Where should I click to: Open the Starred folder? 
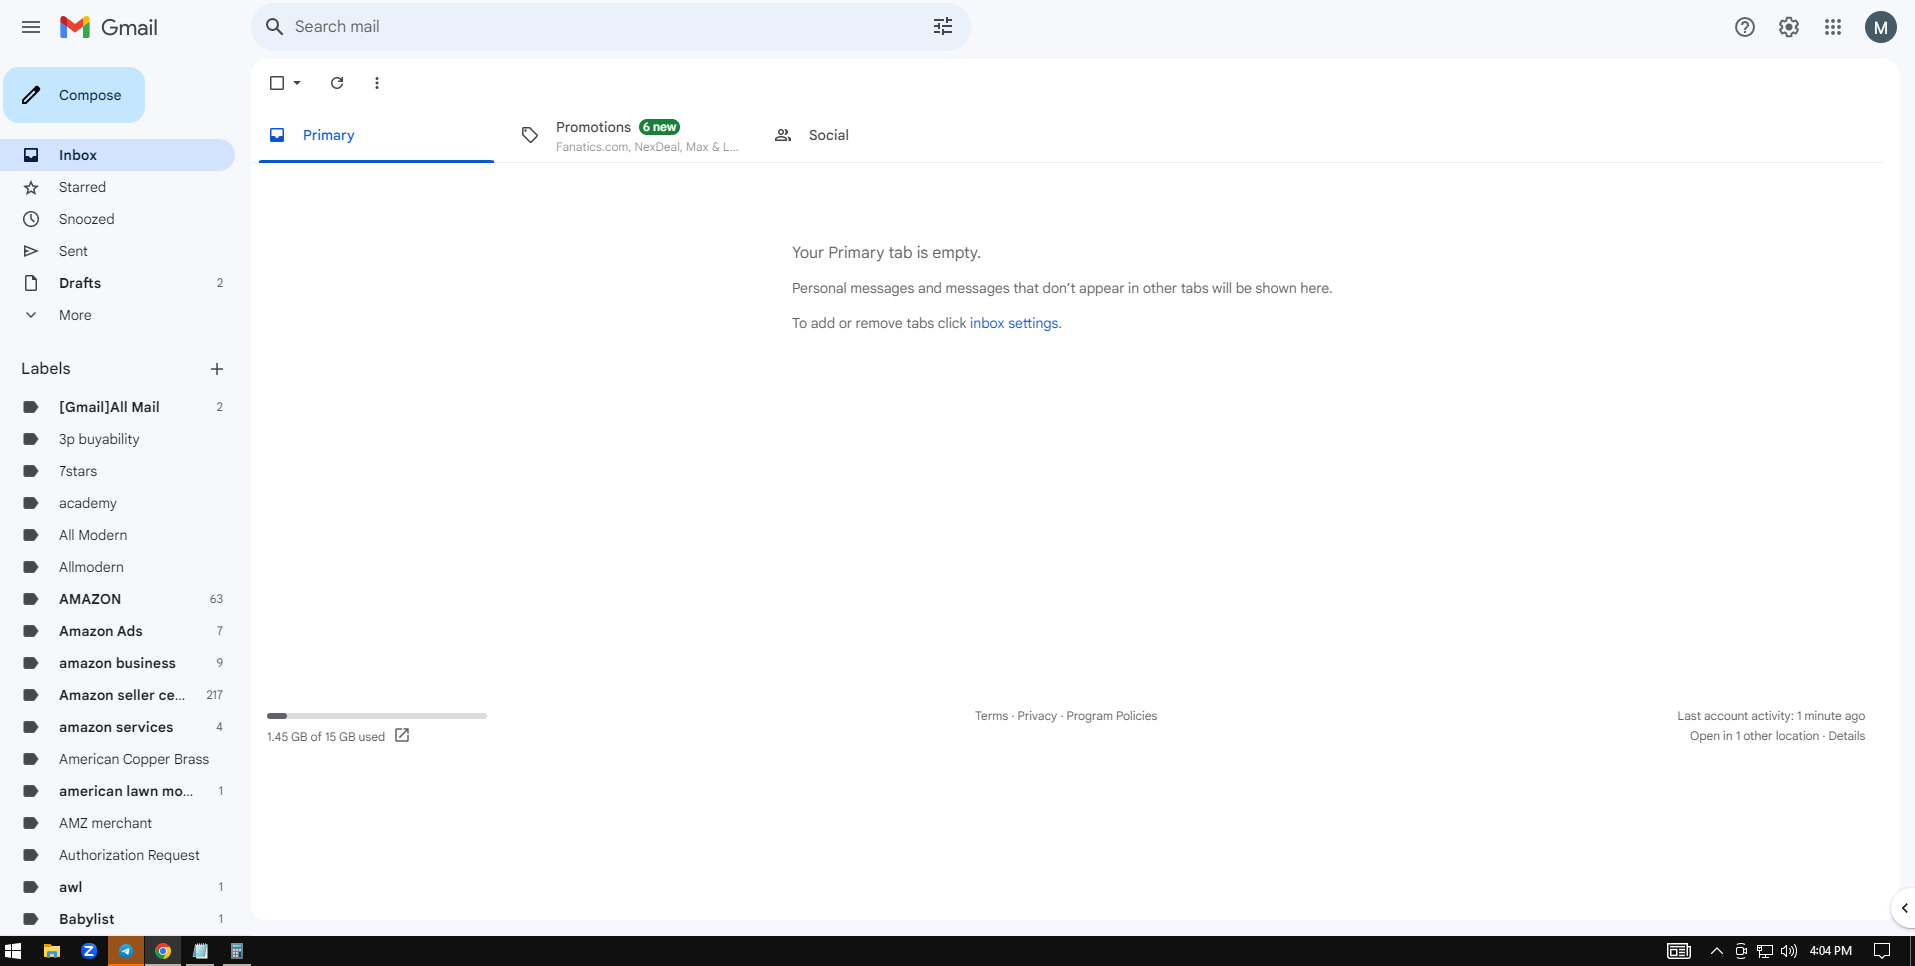click(x=117, y=187)
